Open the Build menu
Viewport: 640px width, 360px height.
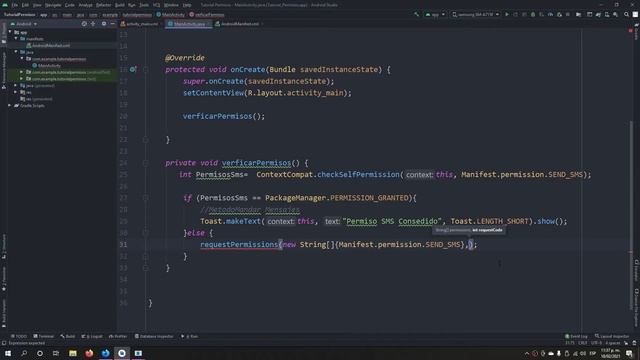point(120,5)
